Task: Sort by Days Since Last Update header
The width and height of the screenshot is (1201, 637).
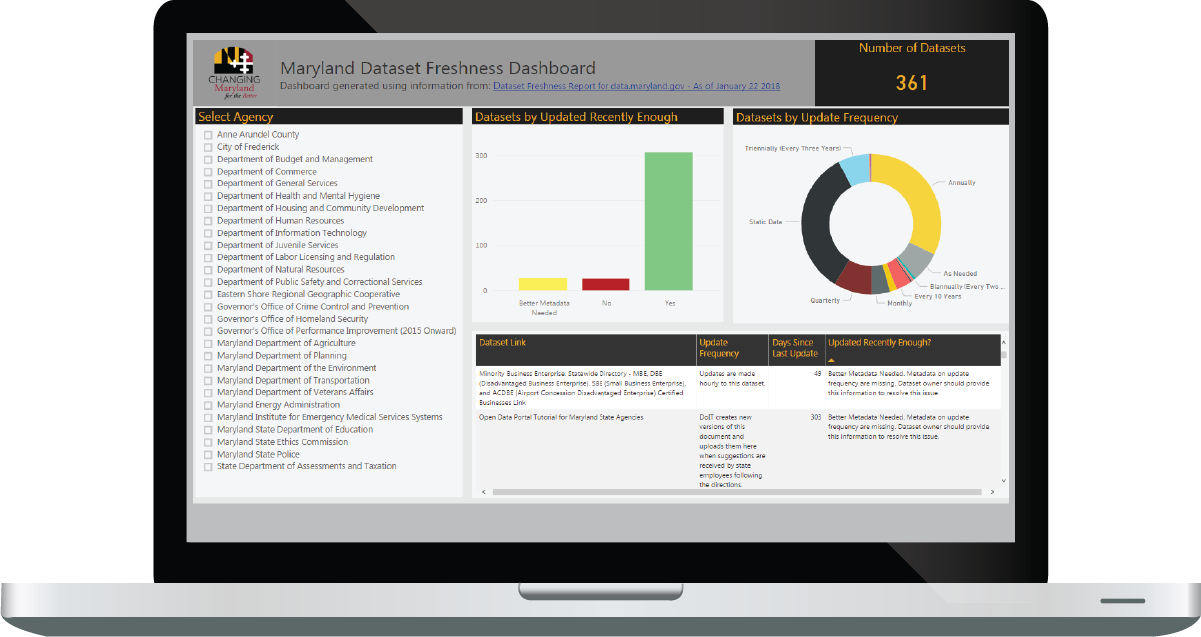Action: point(795,348)
